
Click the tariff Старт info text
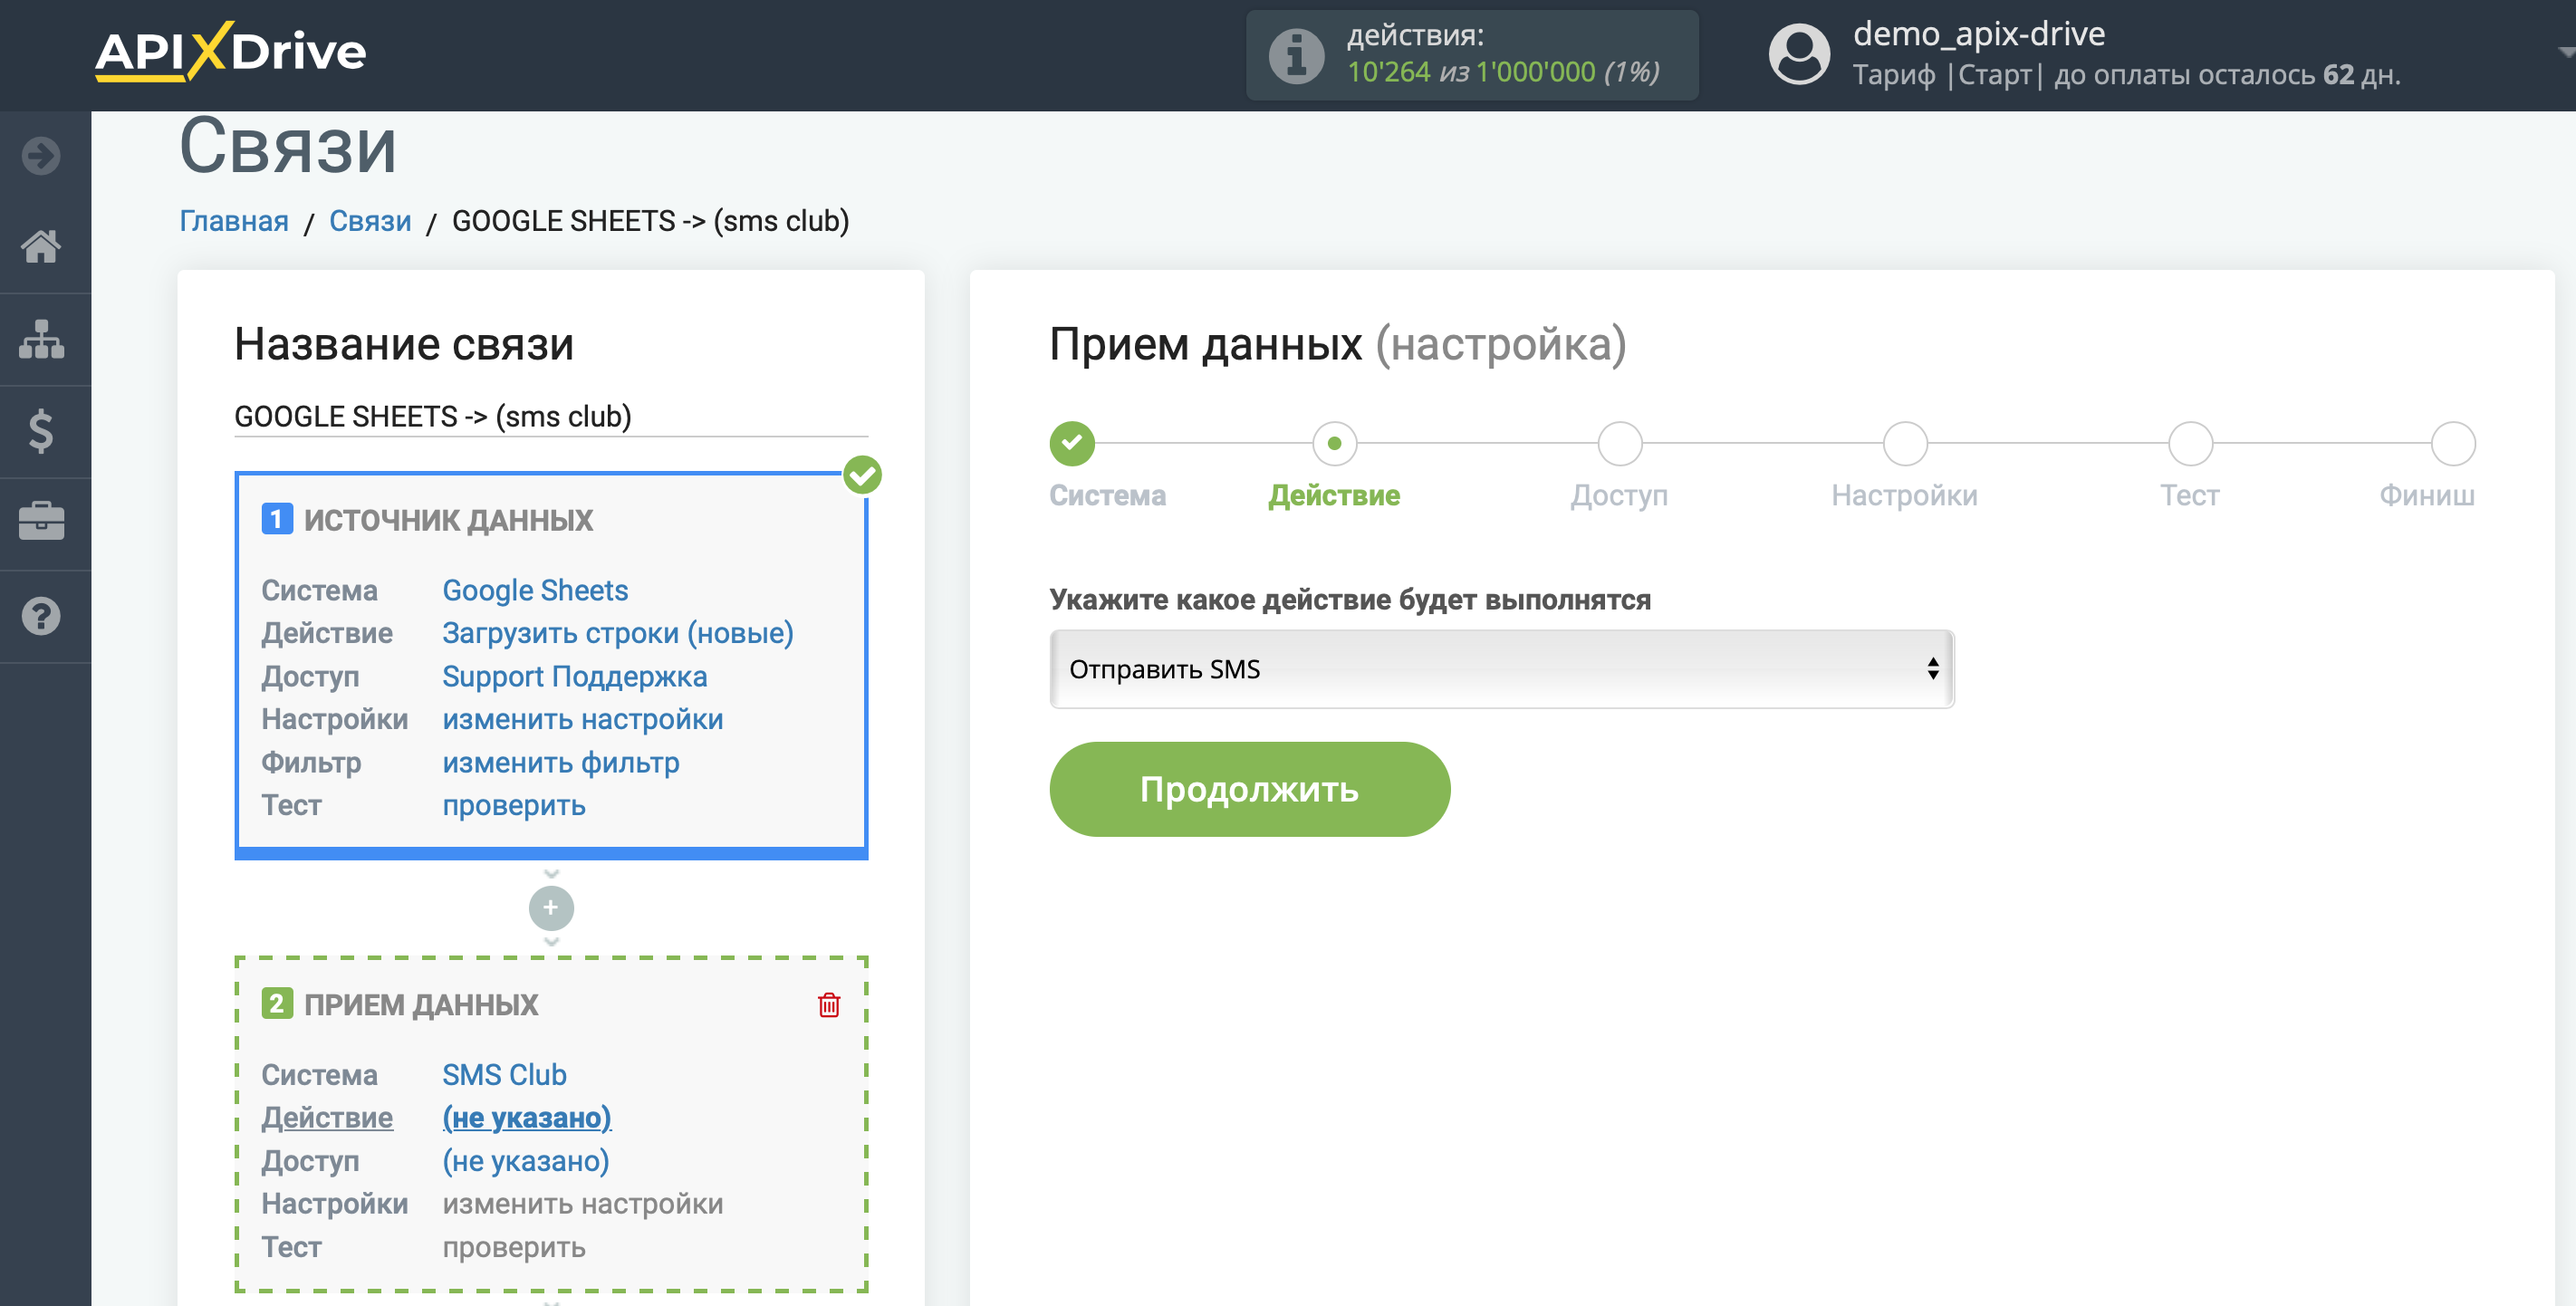tap(2126, 75)
